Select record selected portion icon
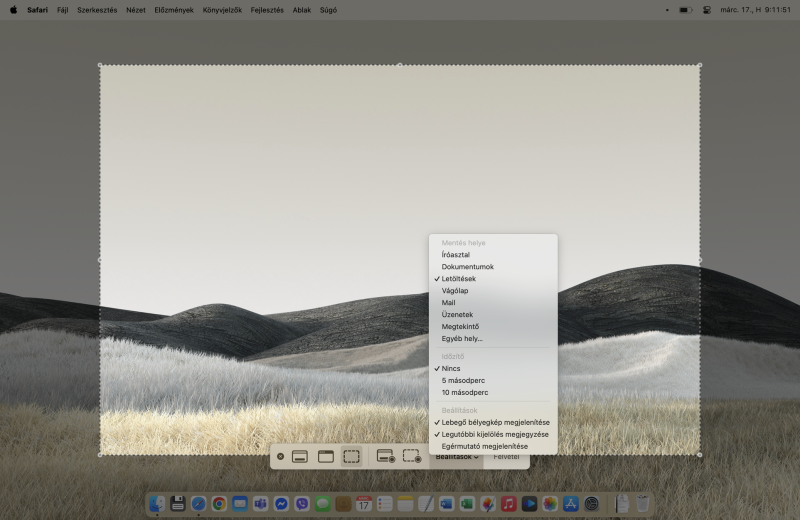 412,456
